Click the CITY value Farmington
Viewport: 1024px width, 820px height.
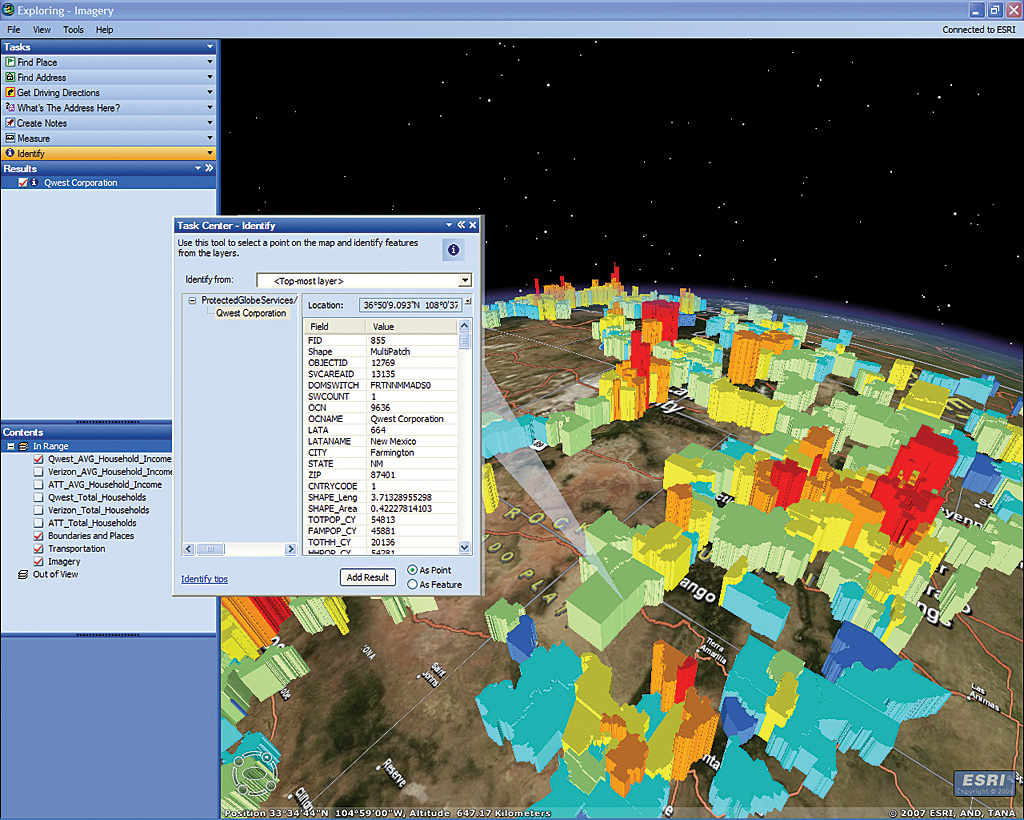[x=392, y=452]
